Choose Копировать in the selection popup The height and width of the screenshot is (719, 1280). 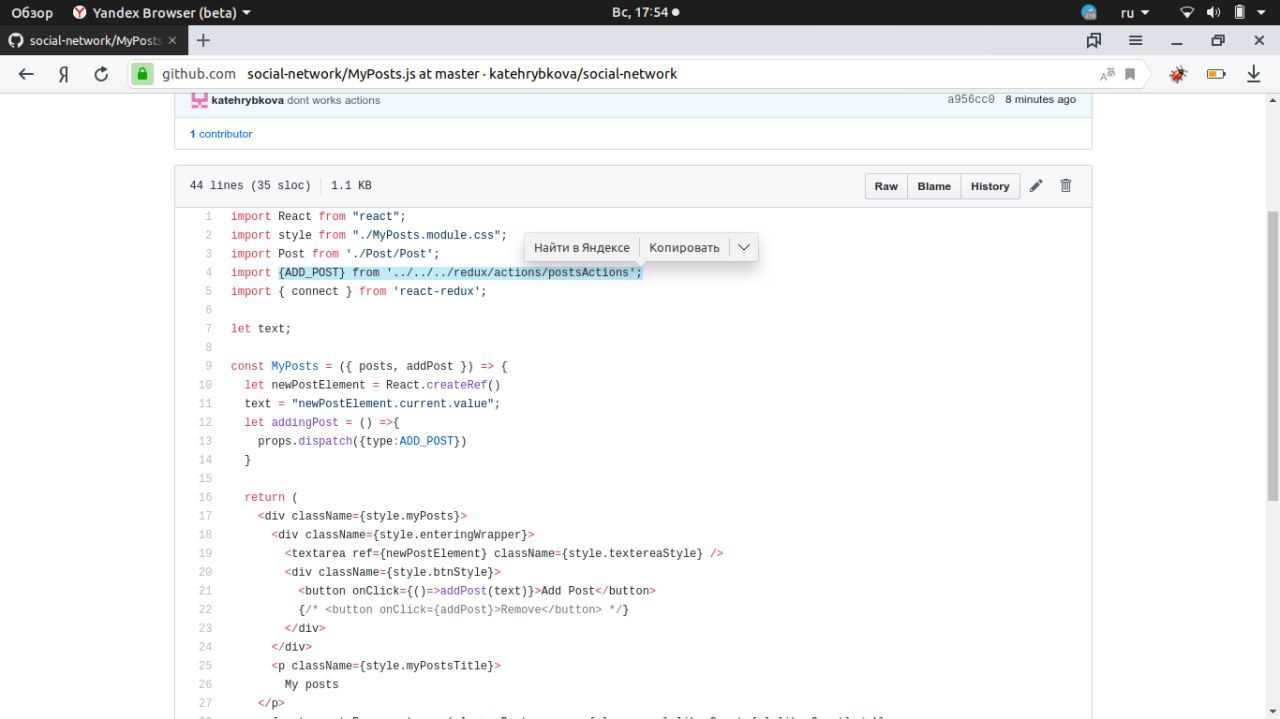pyautogui.click(x=684, y=247)
